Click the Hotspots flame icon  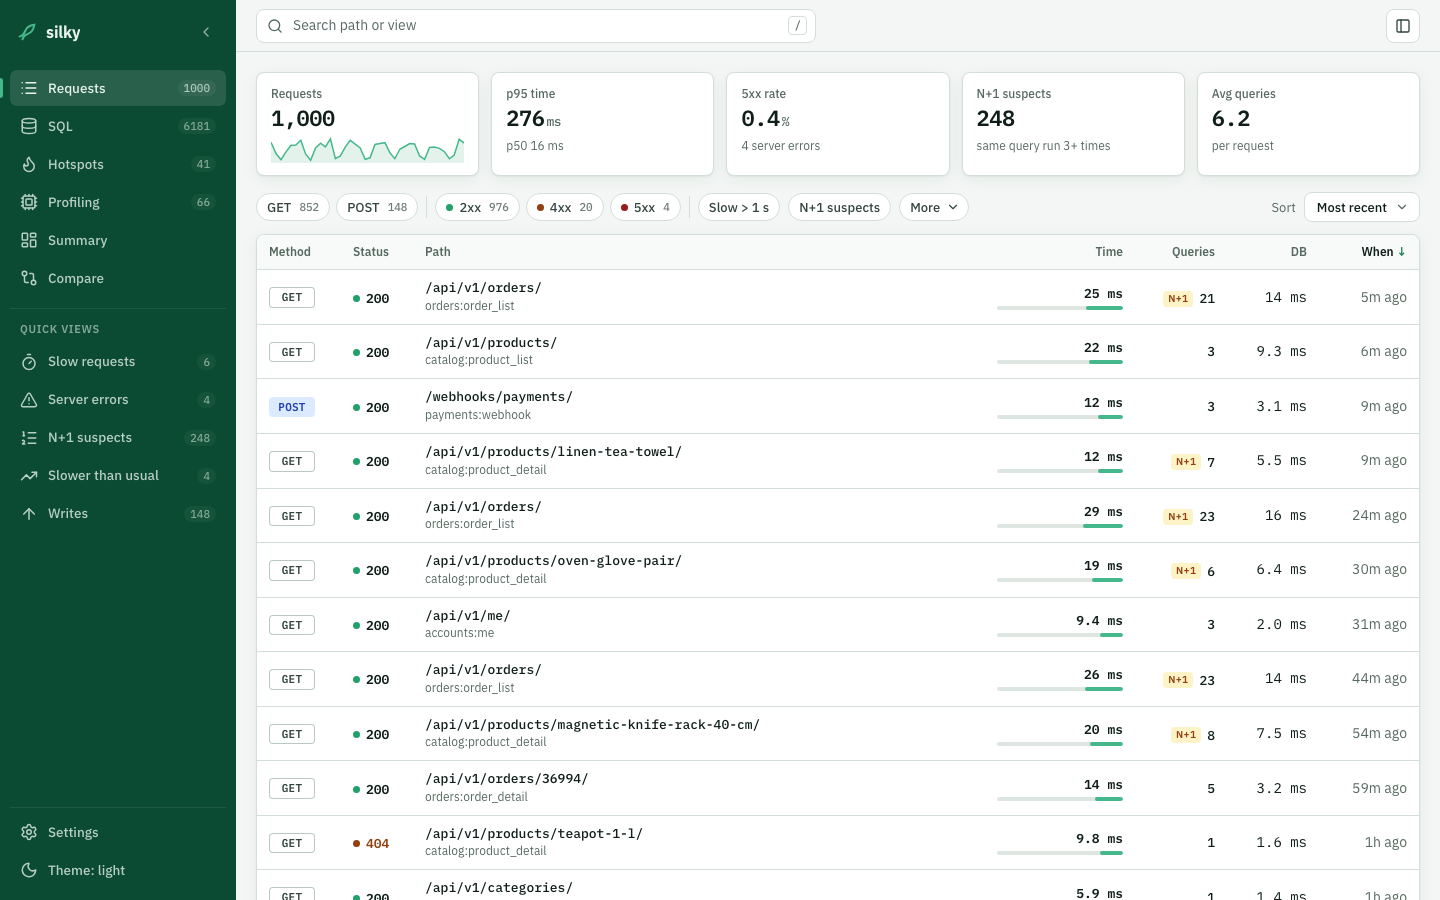click(x=29, y=164)
